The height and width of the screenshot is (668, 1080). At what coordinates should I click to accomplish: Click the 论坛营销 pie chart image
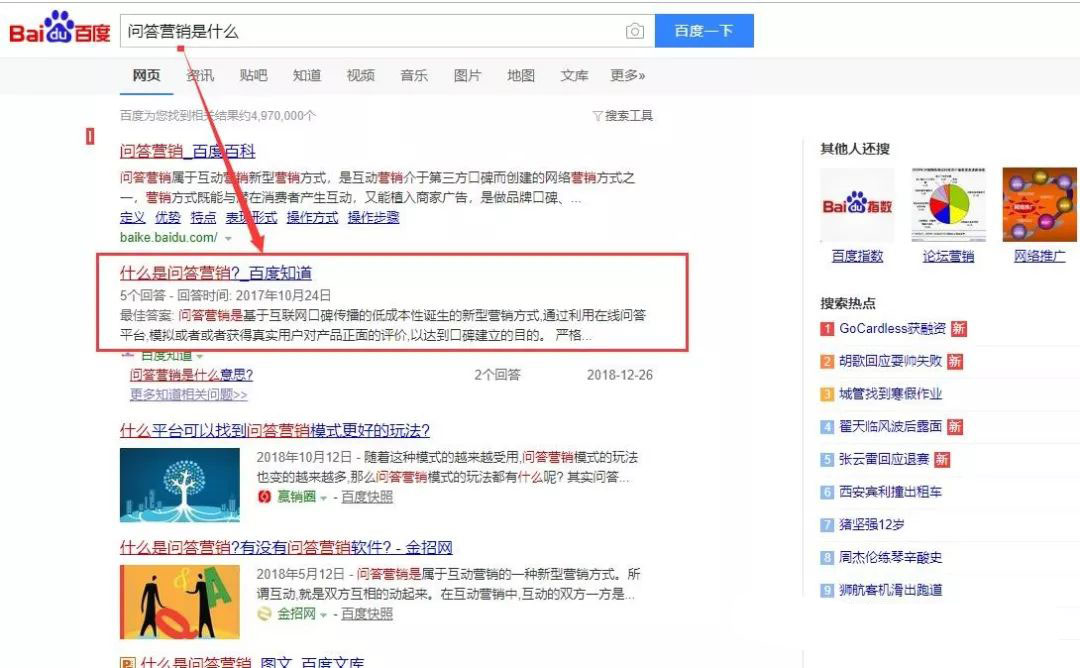point(948,205)
